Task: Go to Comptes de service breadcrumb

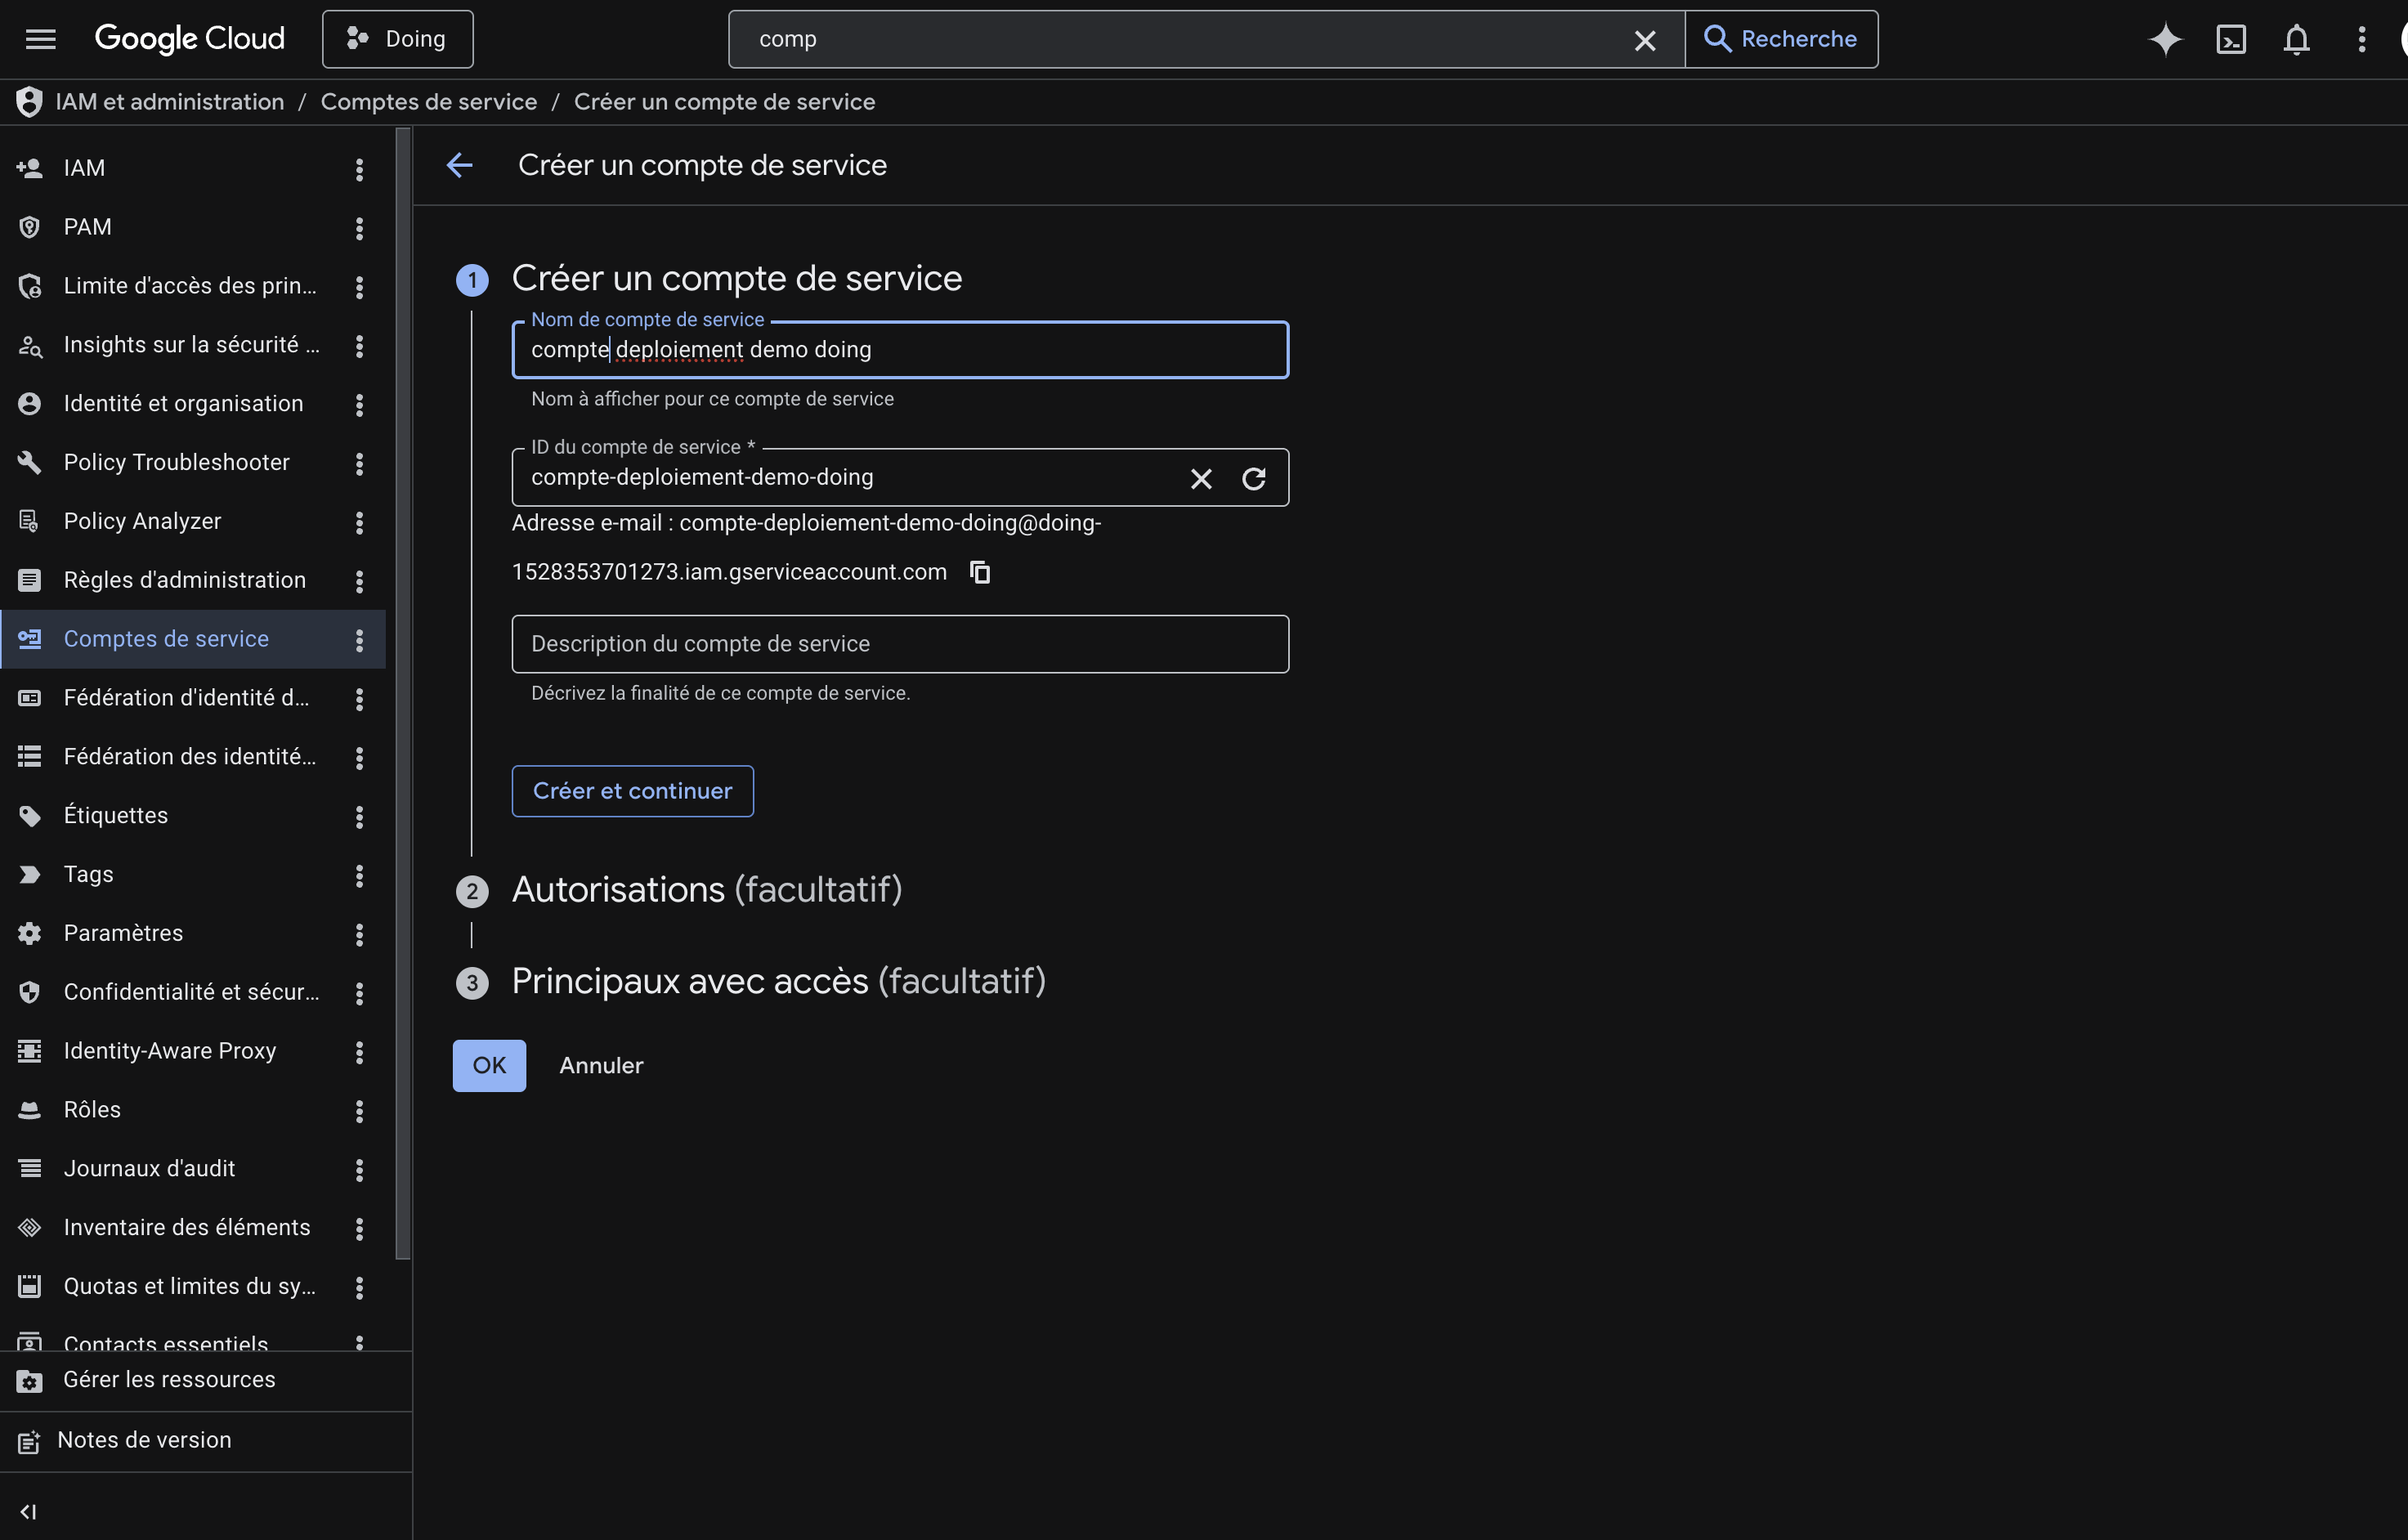Action: [x=429, y=102]
